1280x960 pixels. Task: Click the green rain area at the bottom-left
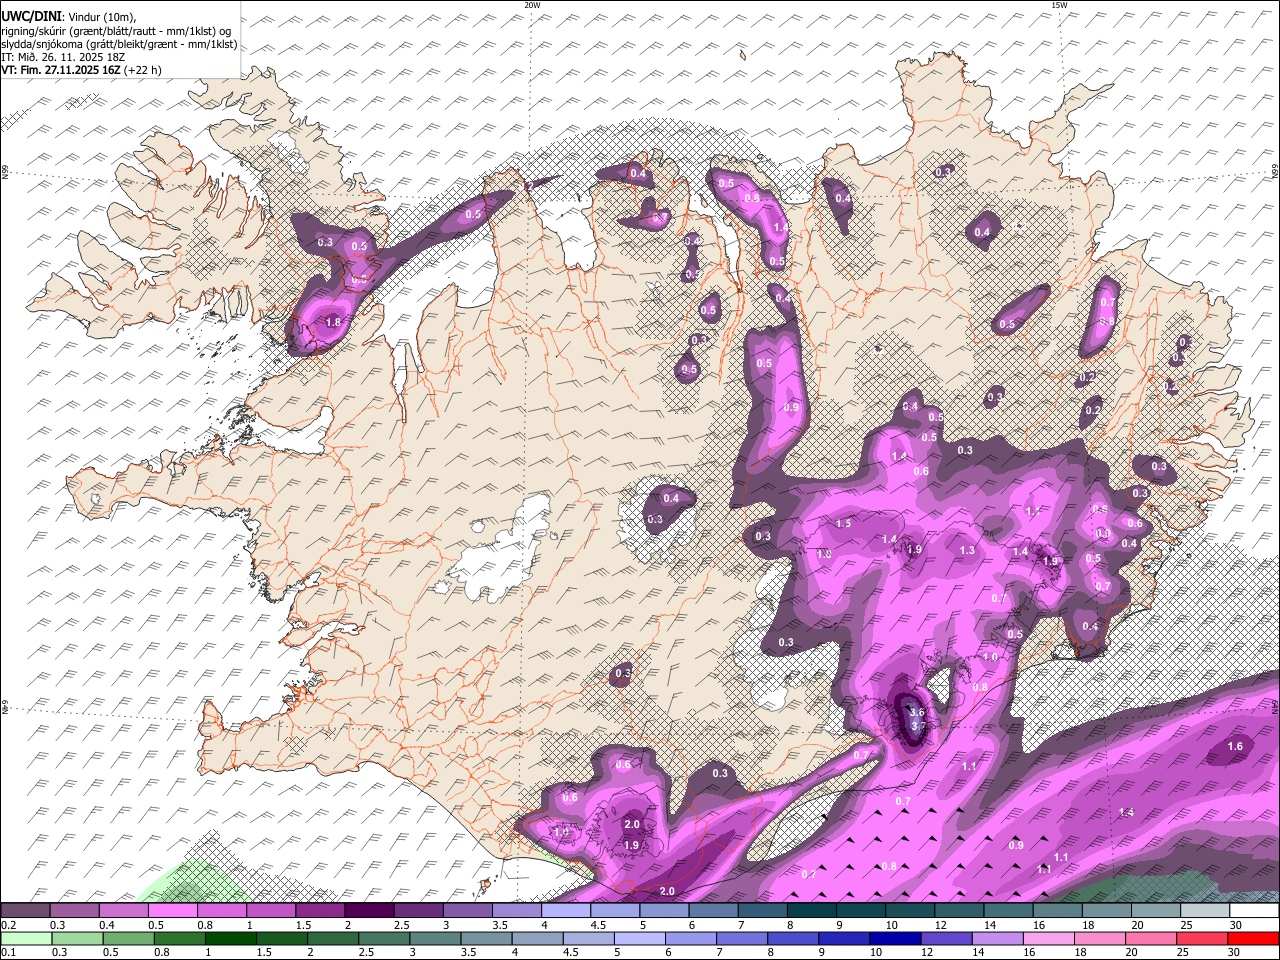(192, 882)
